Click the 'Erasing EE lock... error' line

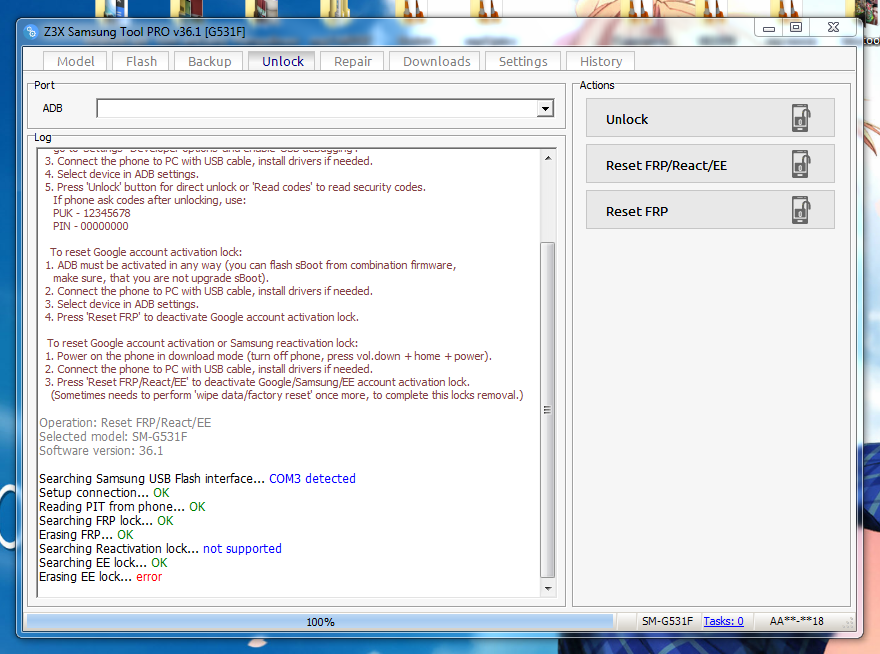pyautogui.click(x=100, y=577)
